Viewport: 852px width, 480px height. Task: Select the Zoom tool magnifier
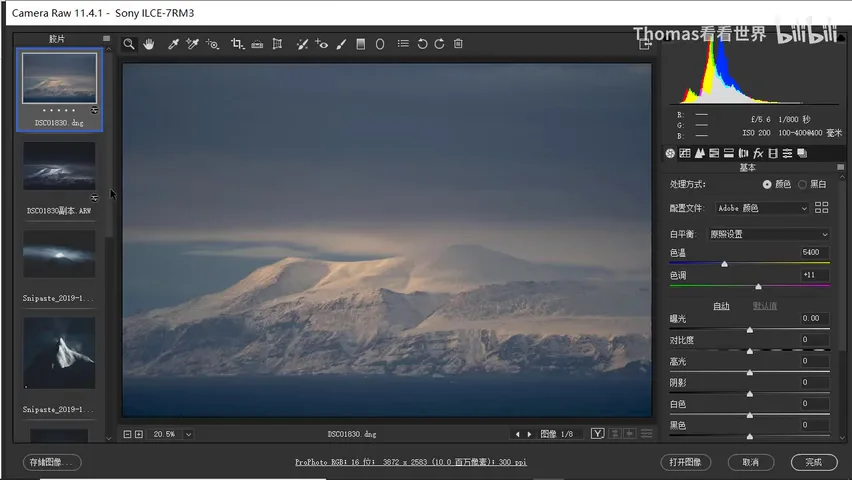click(129, 44)
